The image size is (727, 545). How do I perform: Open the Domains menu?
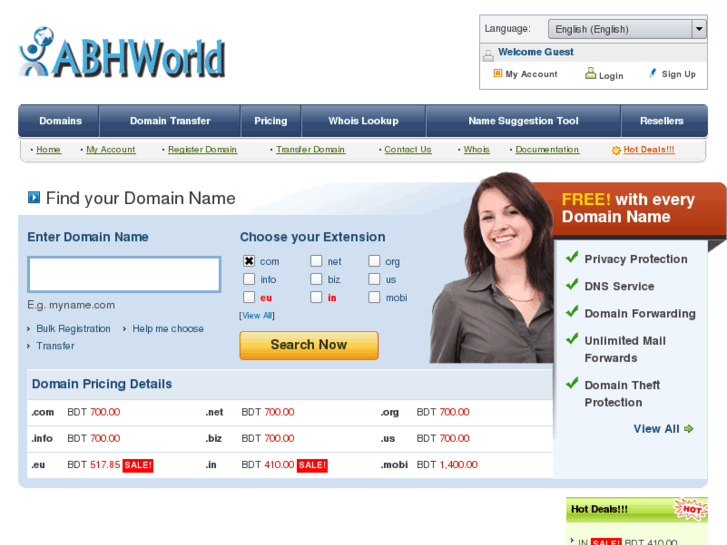(60, 121)
